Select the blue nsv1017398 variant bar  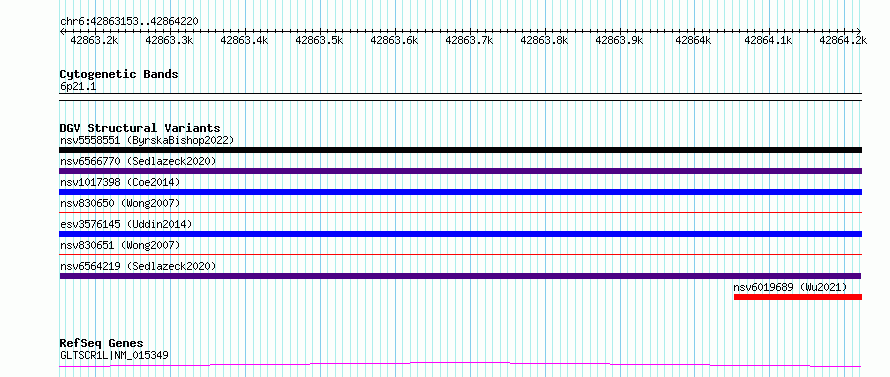pyautogui.click(x=460, y=192)
